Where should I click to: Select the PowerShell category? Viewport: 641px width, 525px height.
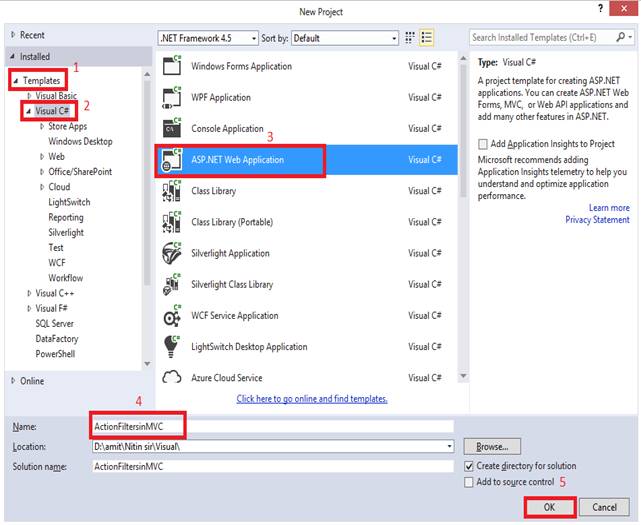55,354
